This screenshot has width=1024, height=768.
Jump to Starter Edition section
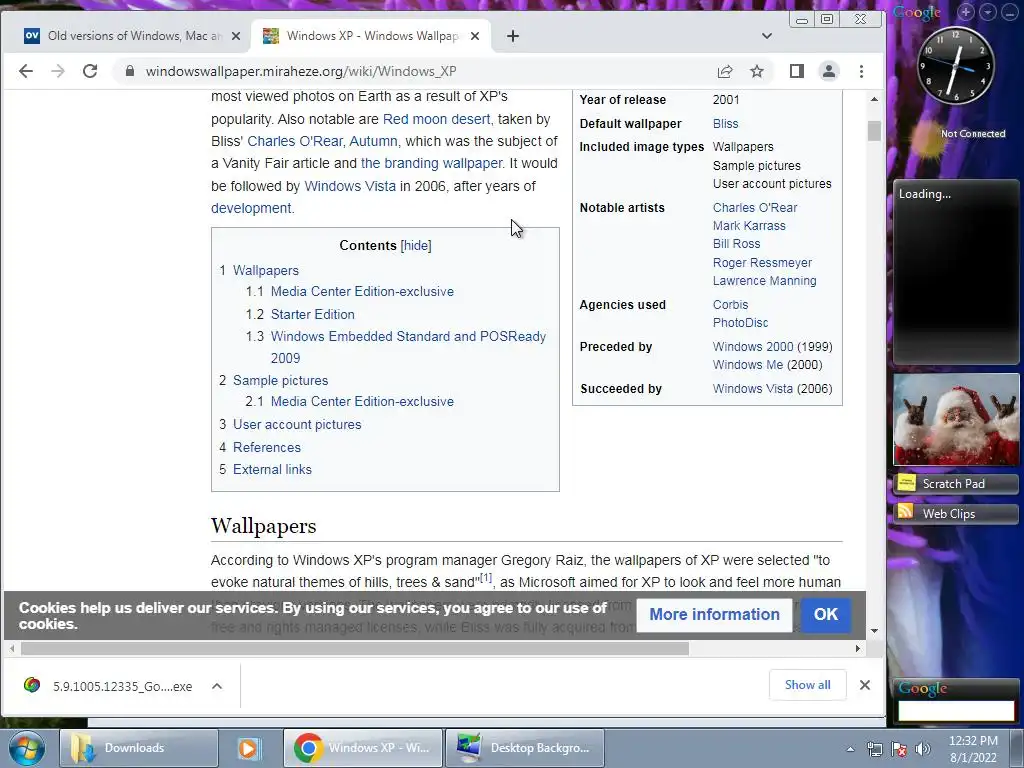pyautogui.click(x=313, y=314)
